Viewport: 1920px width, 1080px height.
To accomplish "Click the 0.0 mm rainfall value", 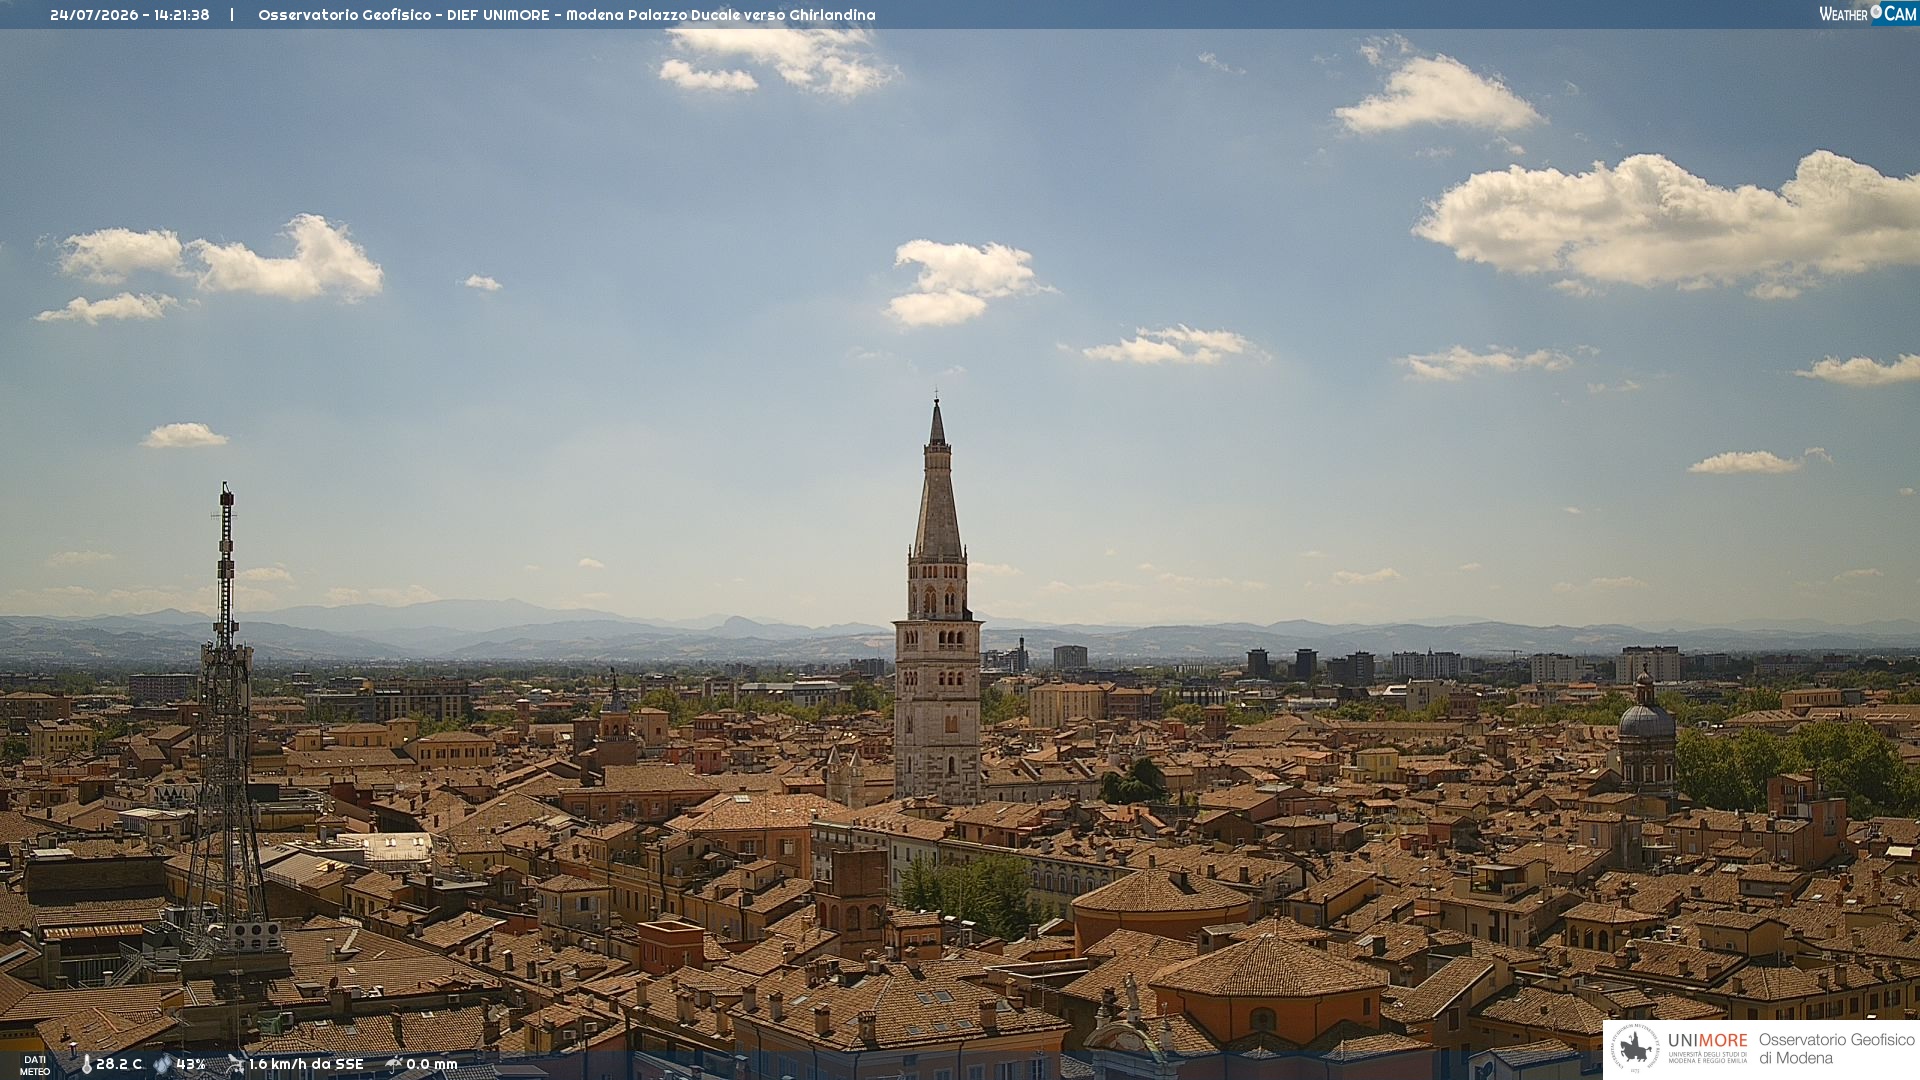I will 432,1065.
